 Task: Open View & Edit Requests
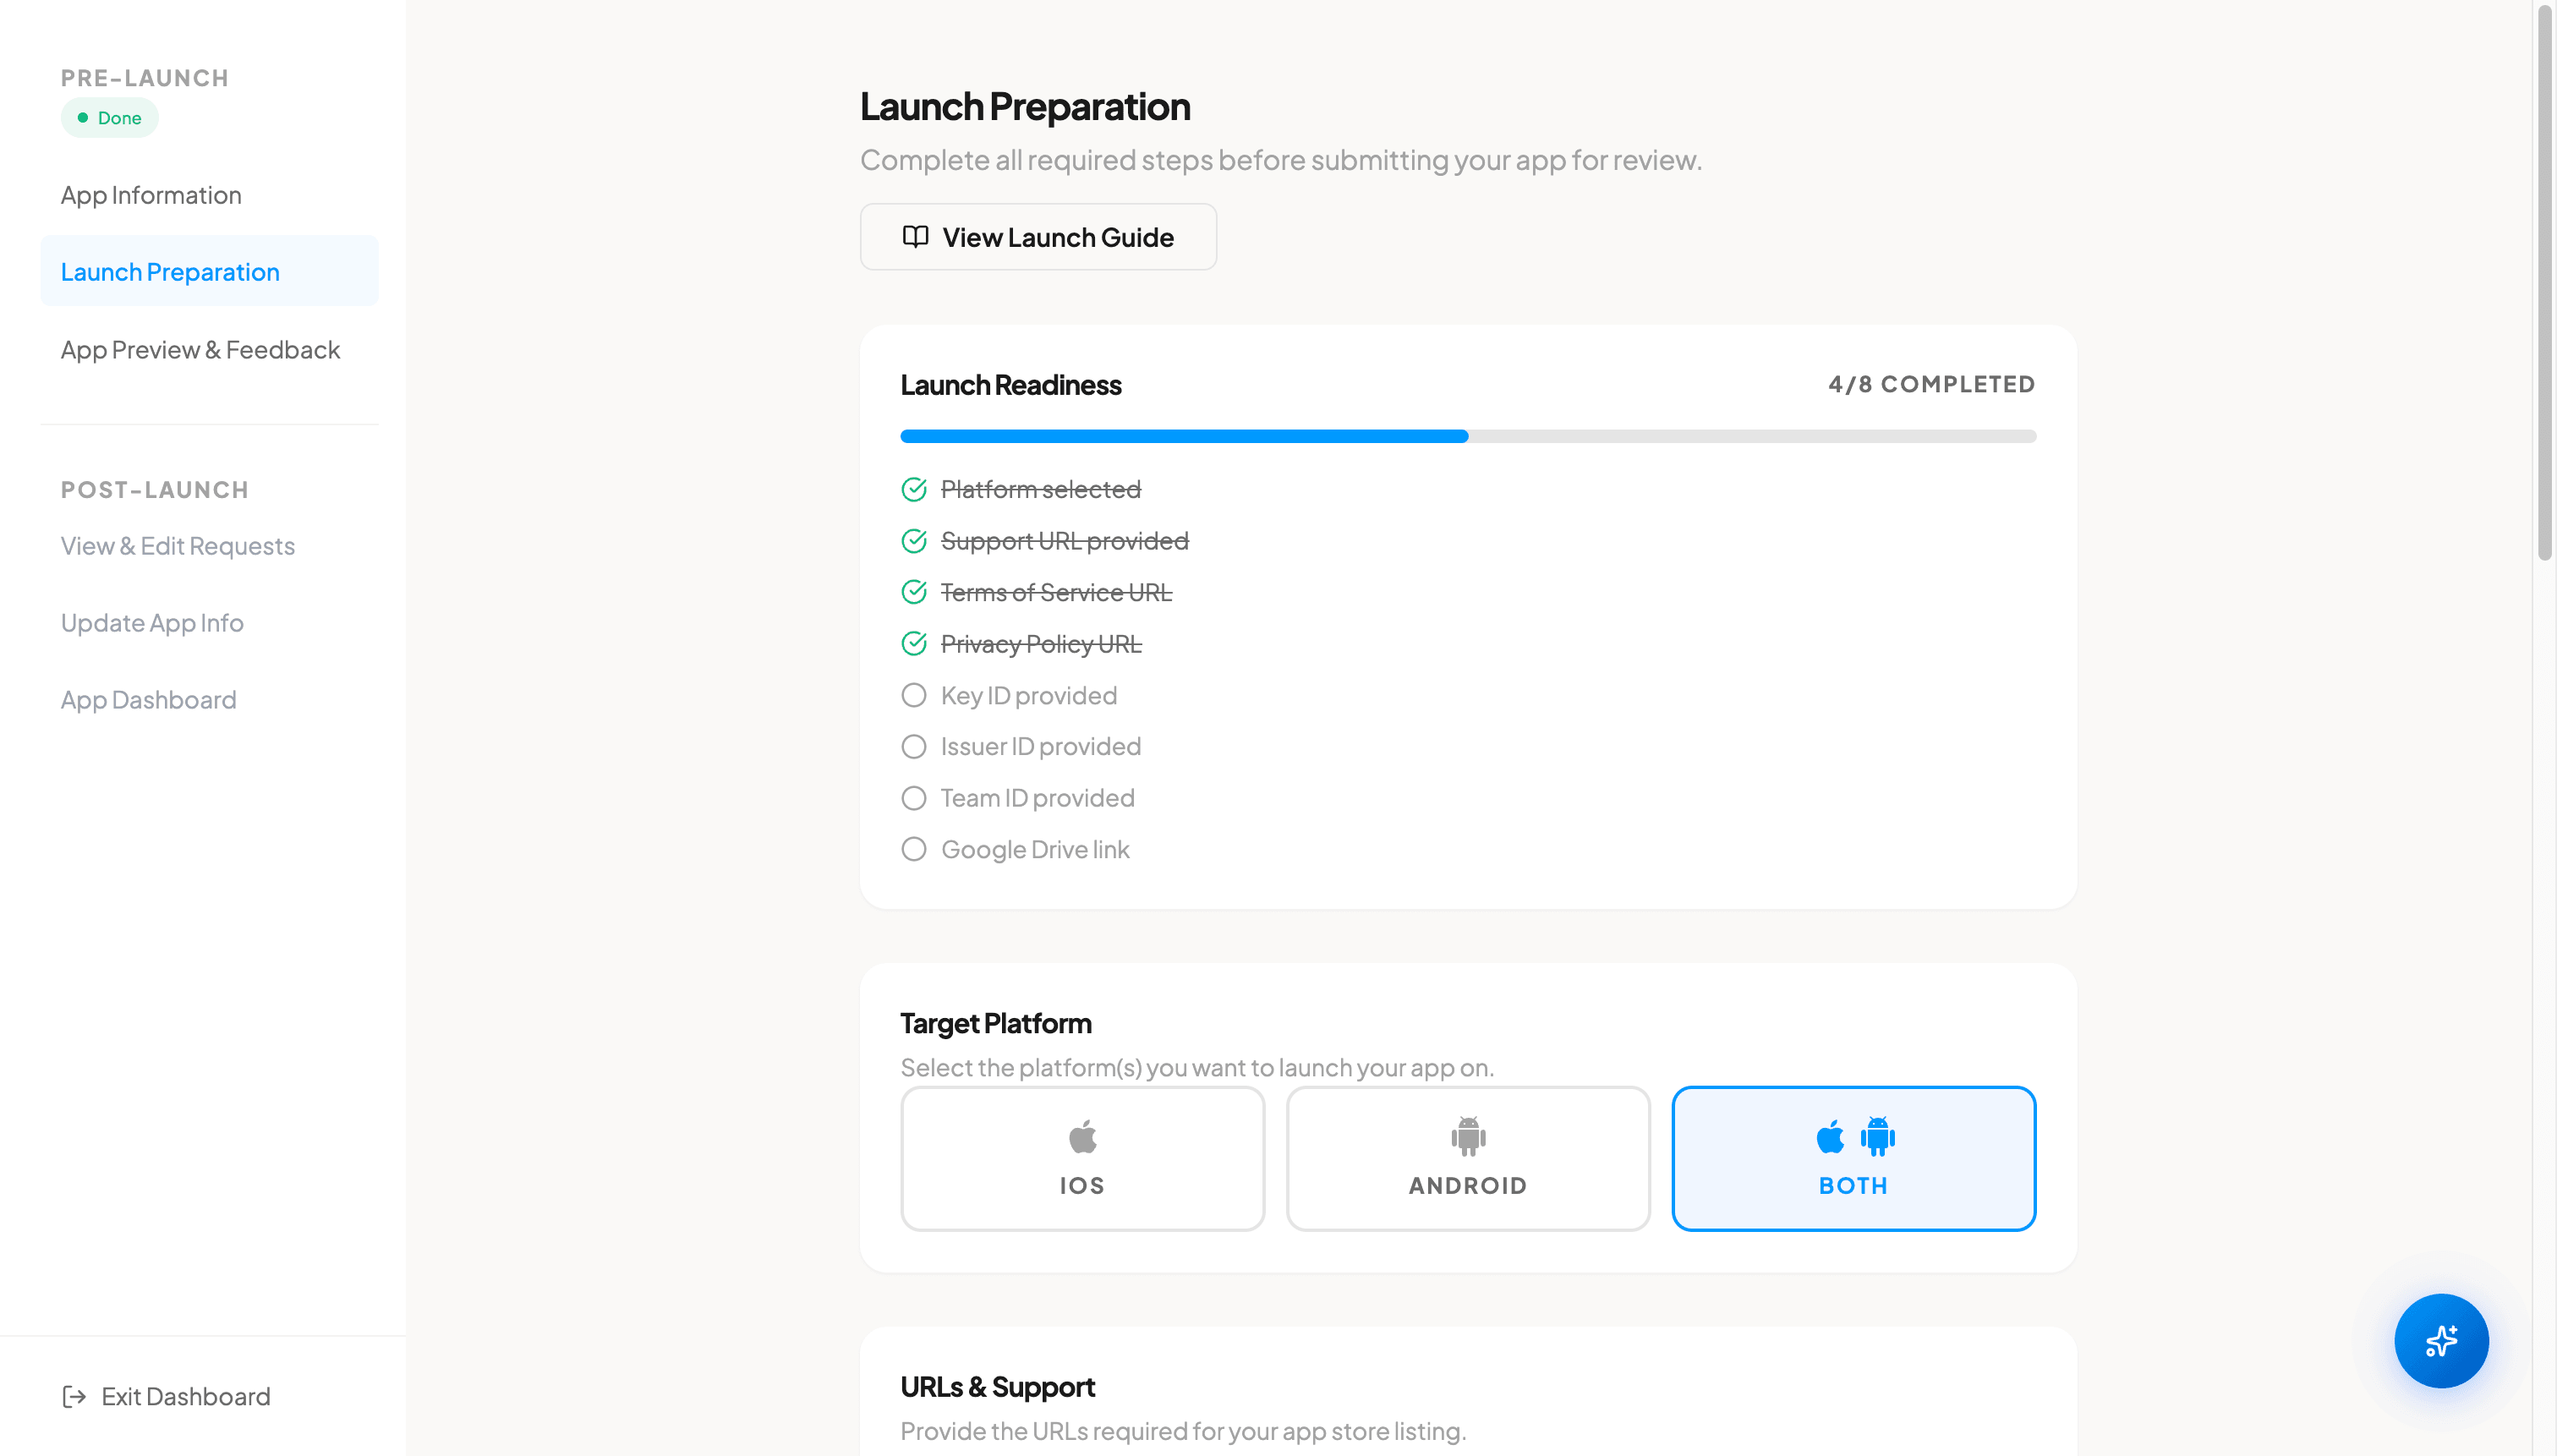click(x=209, y=545)
